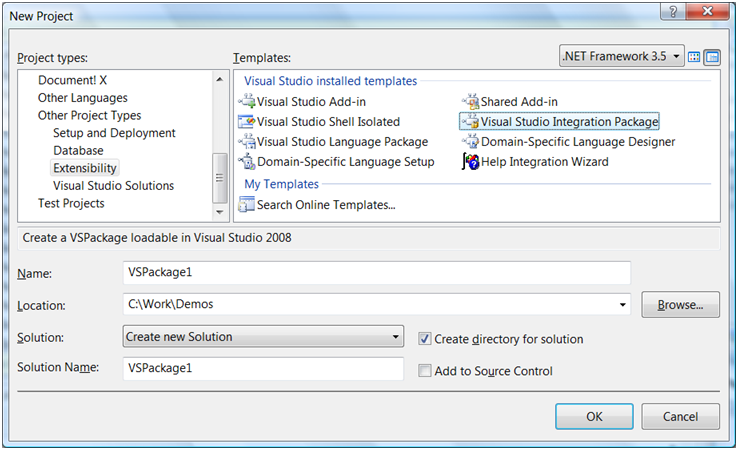This screenshot has height=450, width=738.
Task: Click the Search Online Templates icon
Action: [x=247, y=205]
